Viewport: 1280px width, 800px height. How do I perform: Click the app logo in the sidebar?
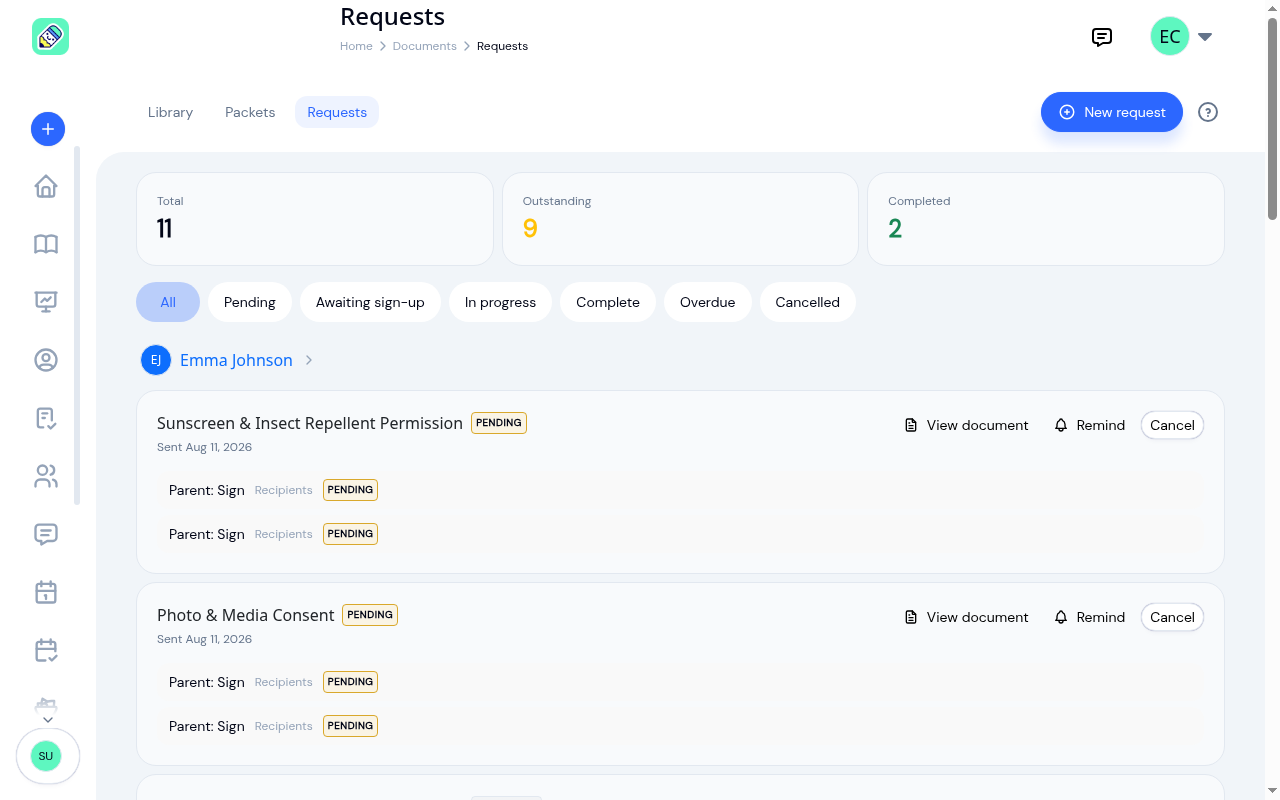[50, 37]
